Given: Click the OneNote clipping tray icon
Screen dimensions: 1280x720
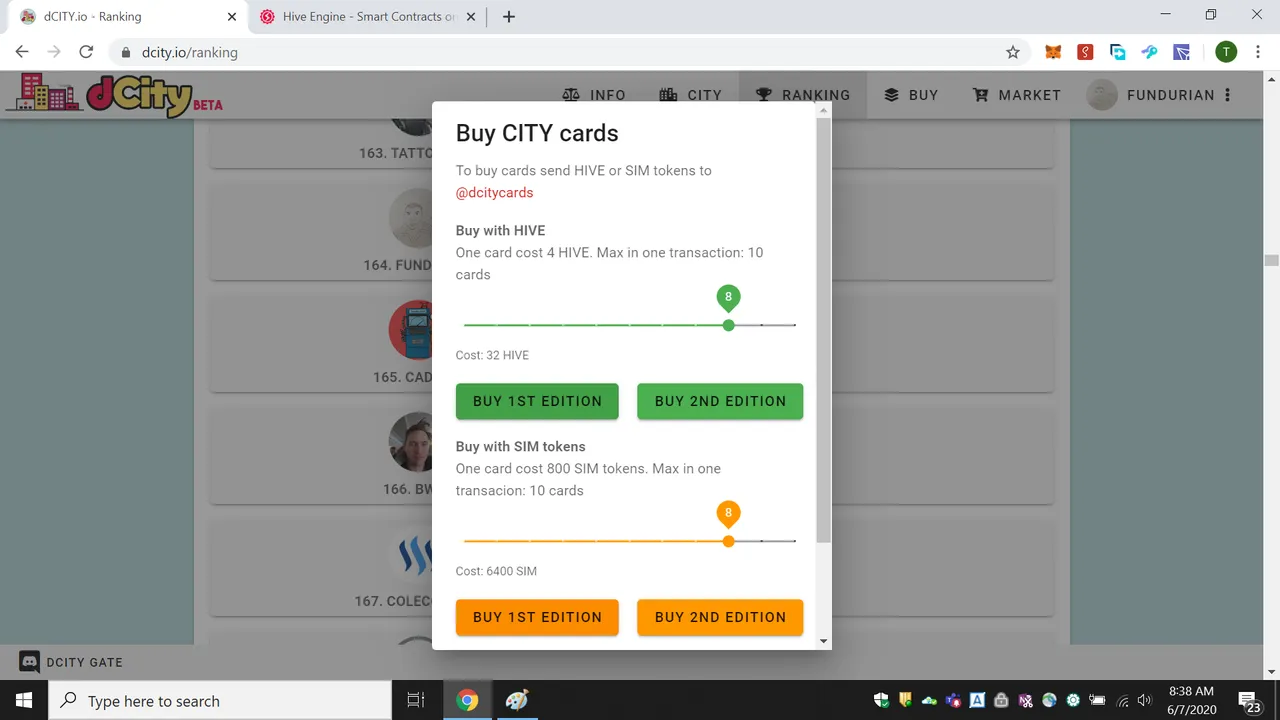Looking at the screenshot, I should tap(1025, 701).
